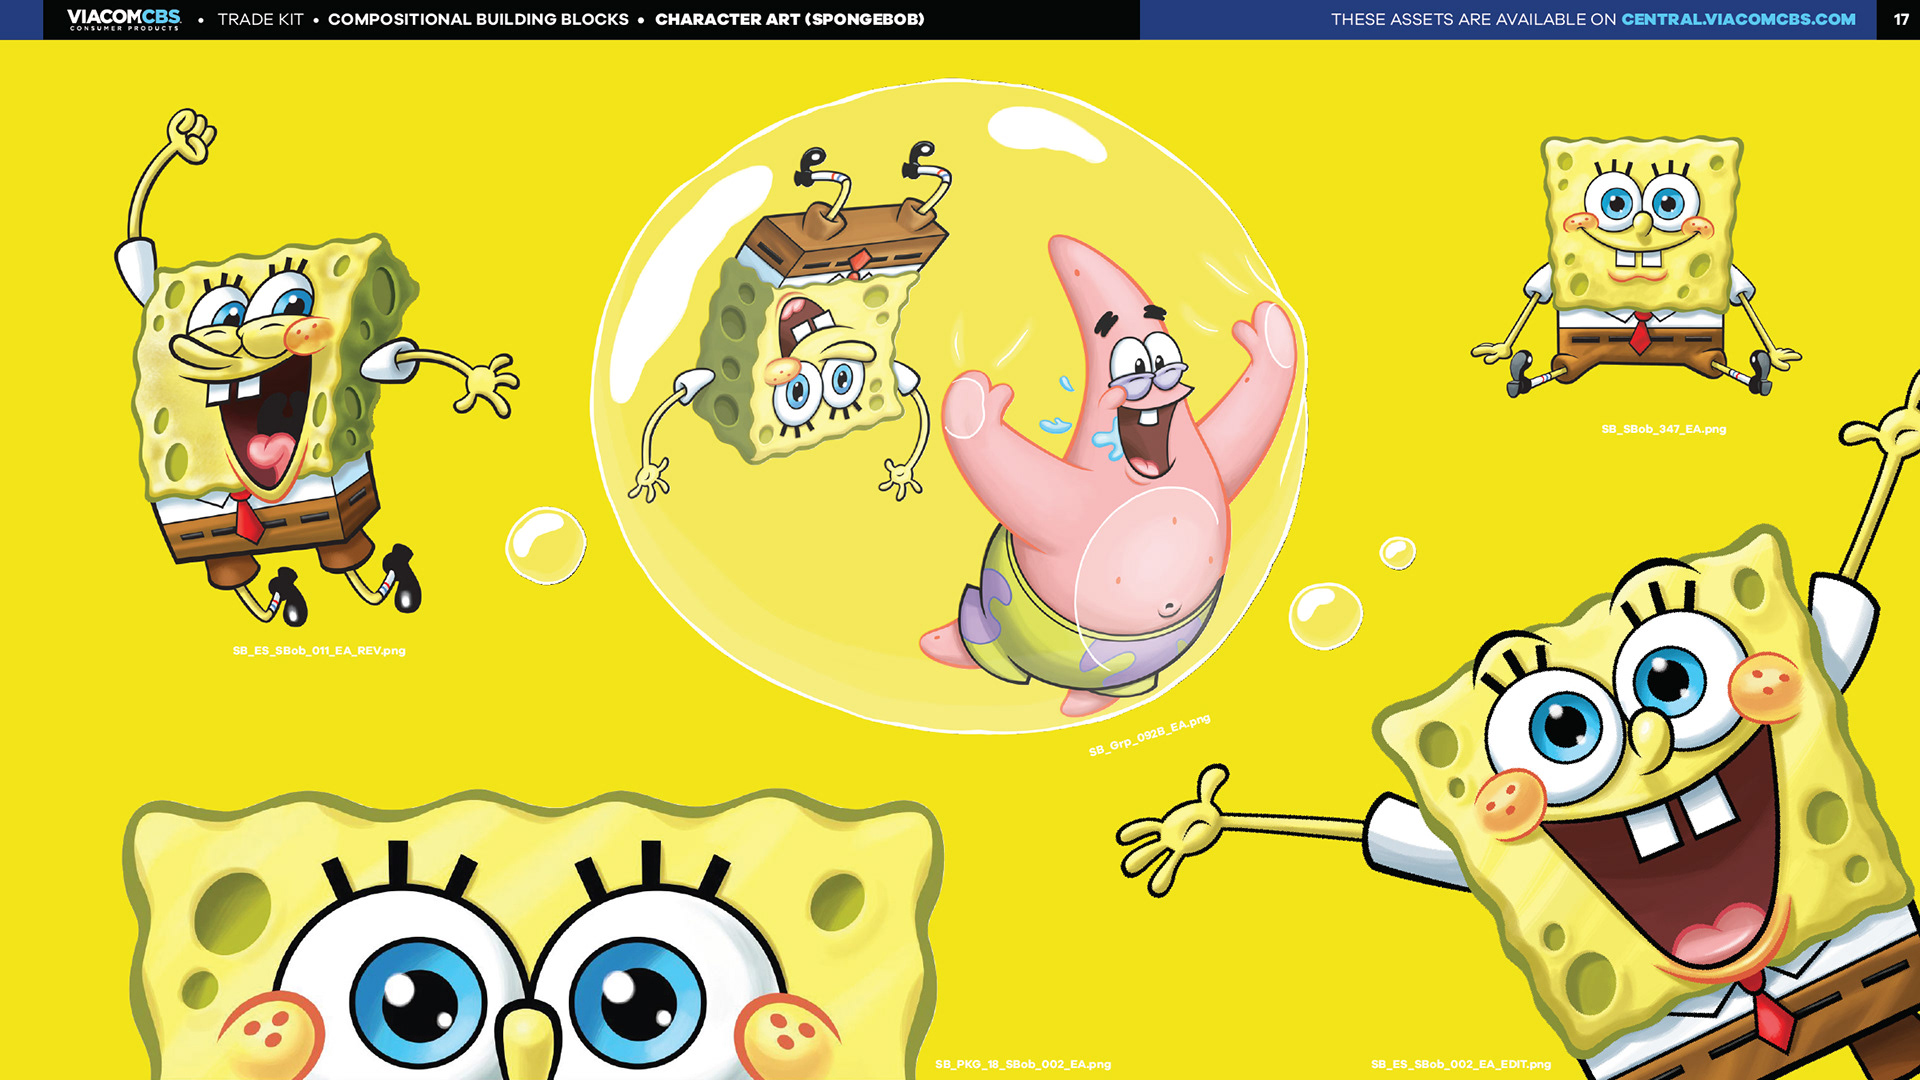The image size is (1920, 1080).
Task: Click the tiny bubble near SpongeBob's raised arm
Action: [1397, 552]
